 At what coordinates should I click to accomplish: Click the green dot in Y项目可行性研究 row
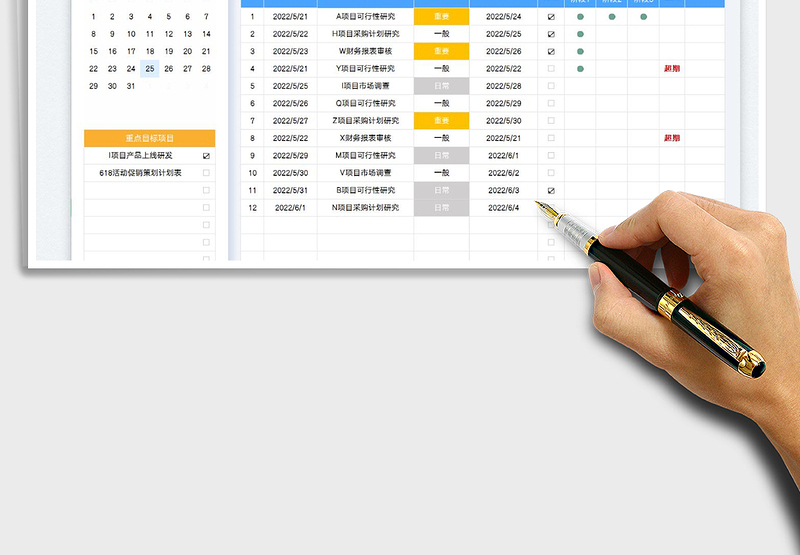(581, 69)
